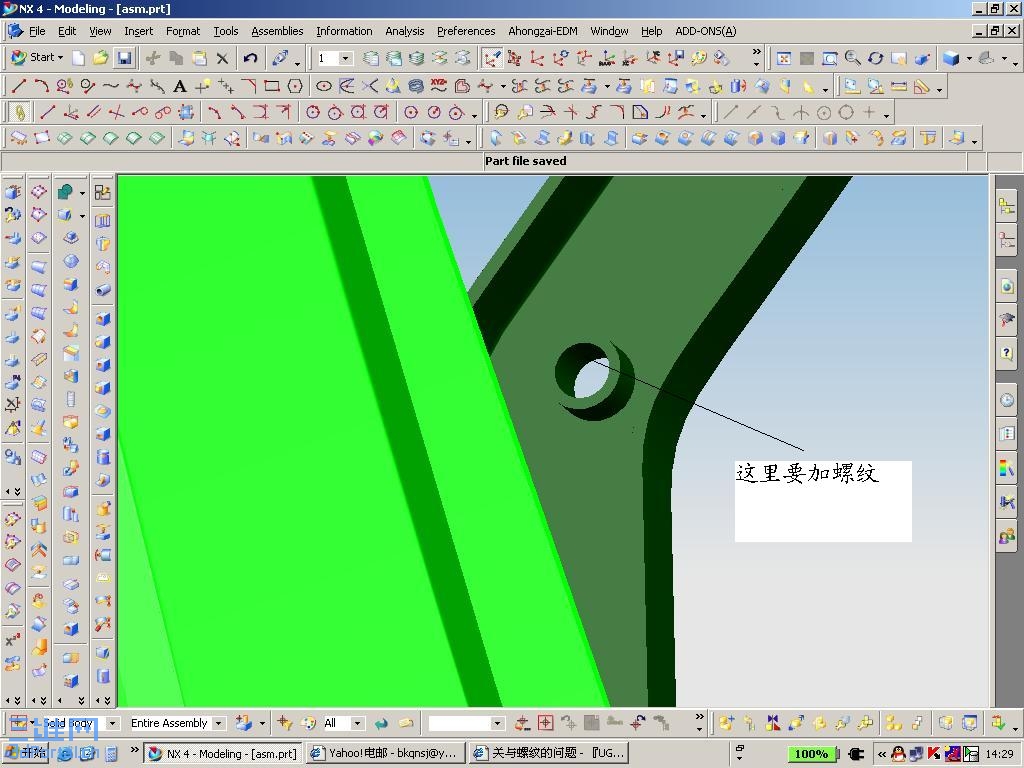Open the 'All' selection filter dropdown
Image resolution: width=1024 pixels, height=768 pixels.
pos(357,723)
